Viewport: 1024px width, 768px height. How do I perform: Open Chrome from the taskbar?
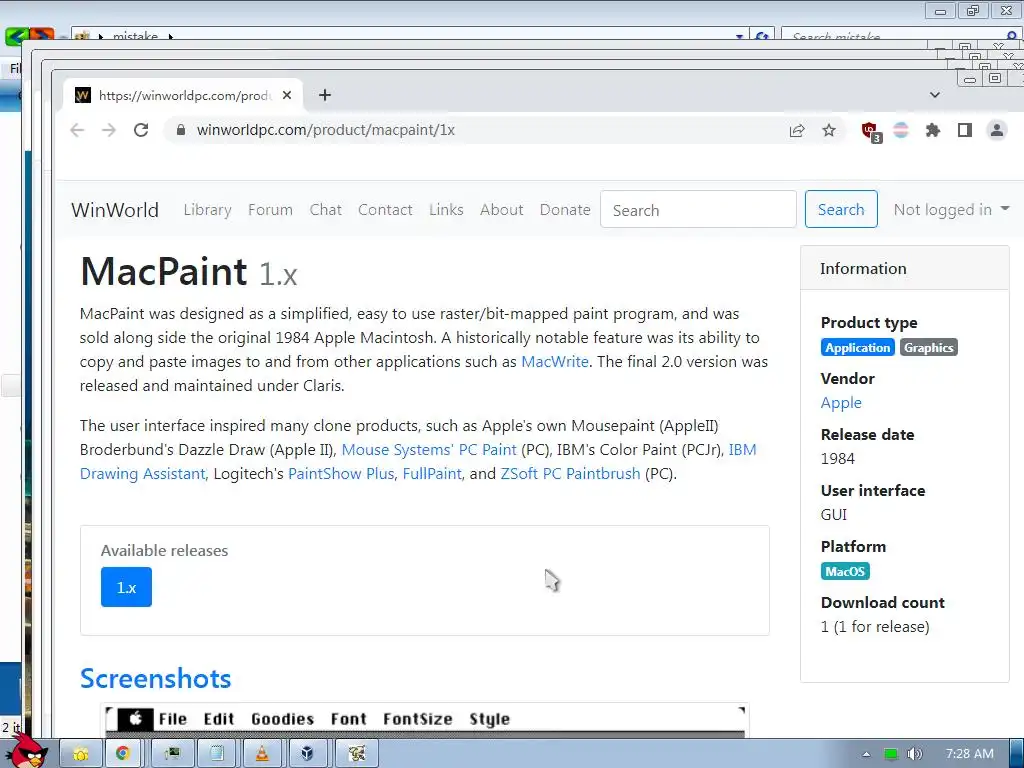[x=123, y=754]
